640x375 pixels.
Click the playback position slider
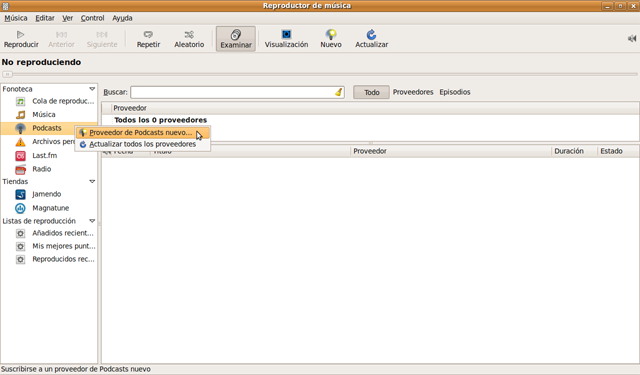click(320, 74)
